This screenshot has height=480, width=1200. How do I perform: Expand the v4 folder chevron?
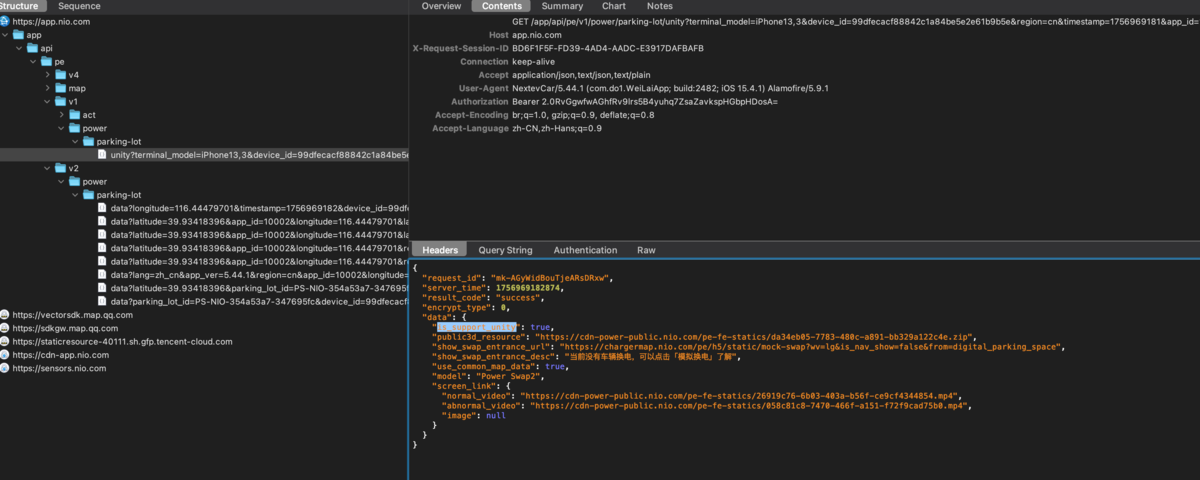pyautogui.click(x=47, y=75)
